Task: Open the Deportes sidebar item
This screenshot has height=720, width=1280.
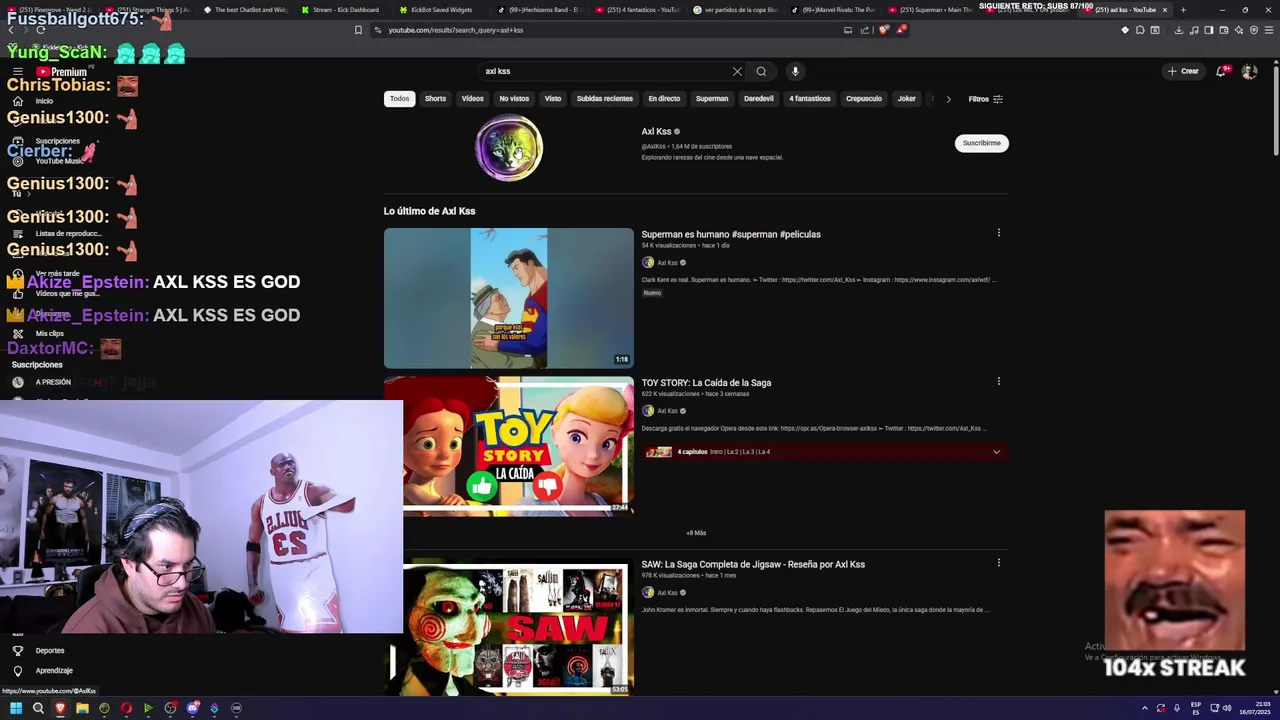Action: click(50, 651)
